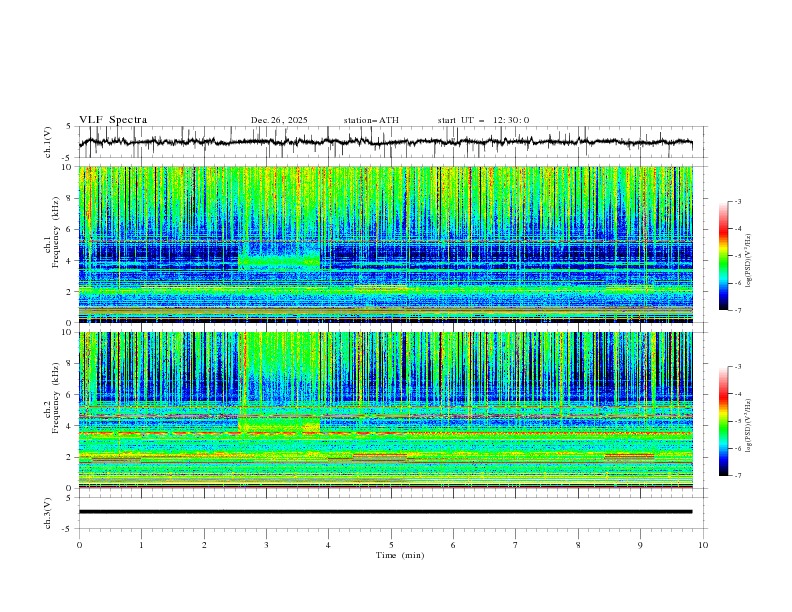Click the time axis tick label '5'
The image size is (792, 612).
point(391,545)
